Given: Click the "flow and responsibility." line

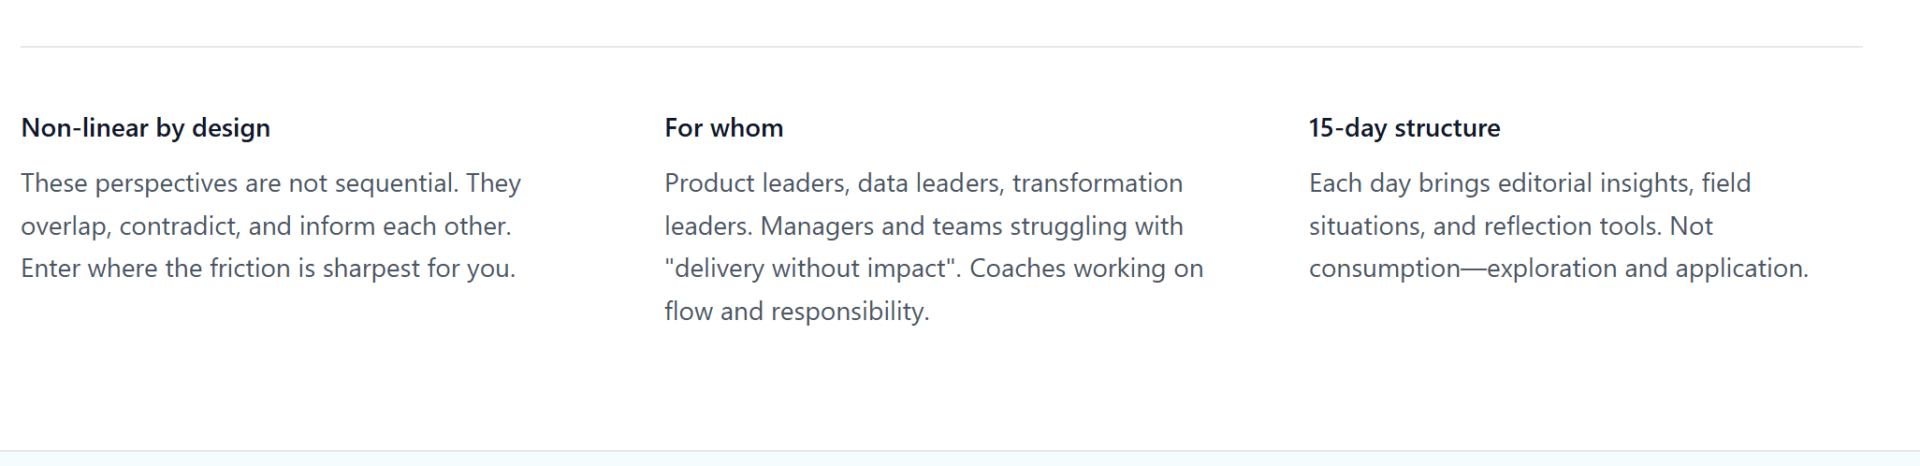Looking at the screenshot, I should pyautogui.click(x=796, y=311).
